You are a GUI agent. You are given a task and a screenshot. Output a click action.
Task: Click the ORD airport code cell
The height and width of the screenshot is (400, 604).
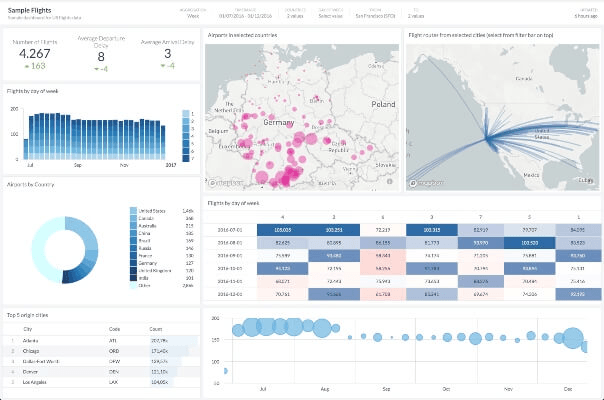click(114, 351)
